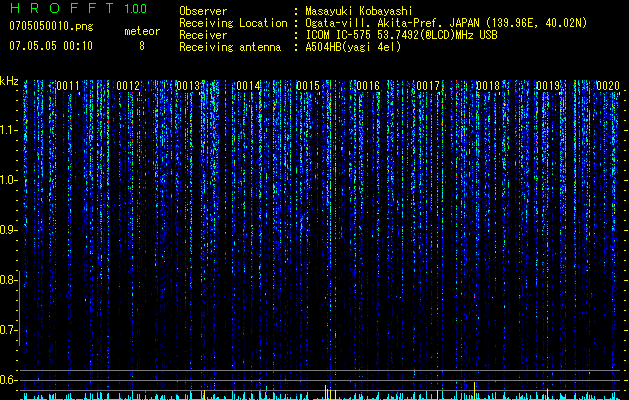
Task: Click the 0.7 kHz axis label
Action: (8, 330)
